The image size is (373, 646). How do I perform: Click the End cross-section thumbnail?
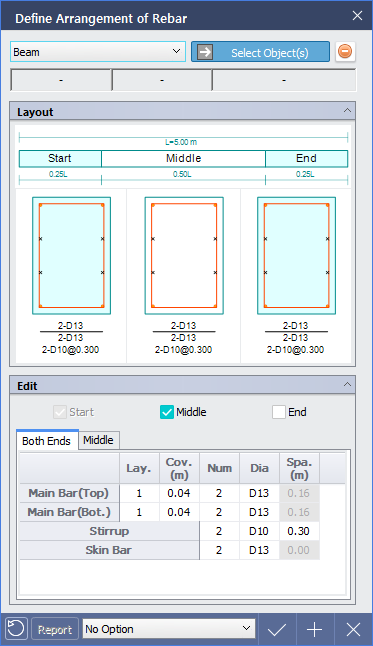click(296, 255)
